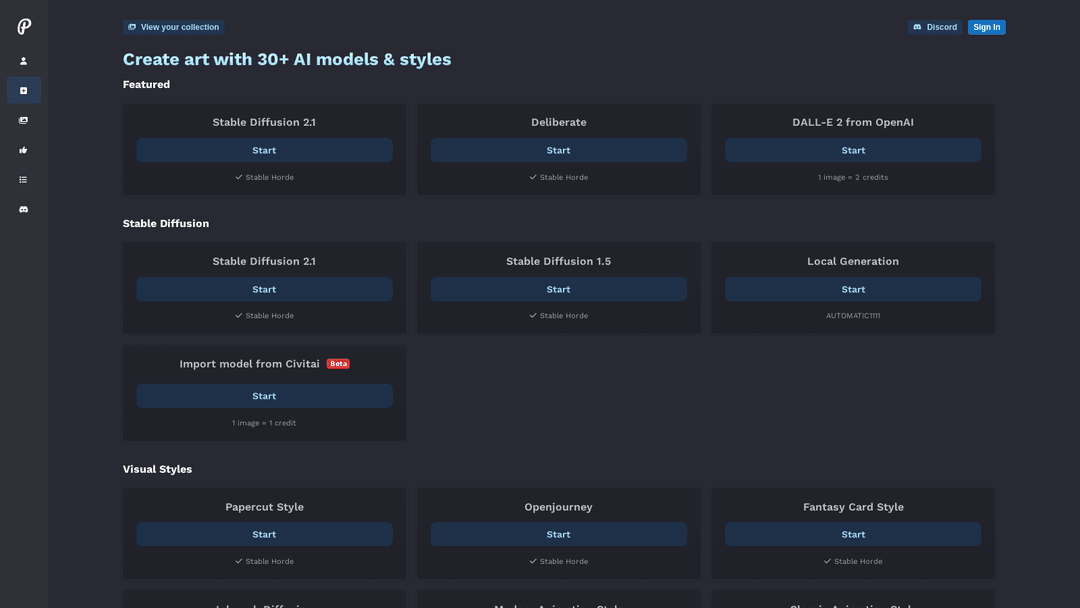
Task: Start DALL-E 2 from OpenAI
Action: pos(853,150)
